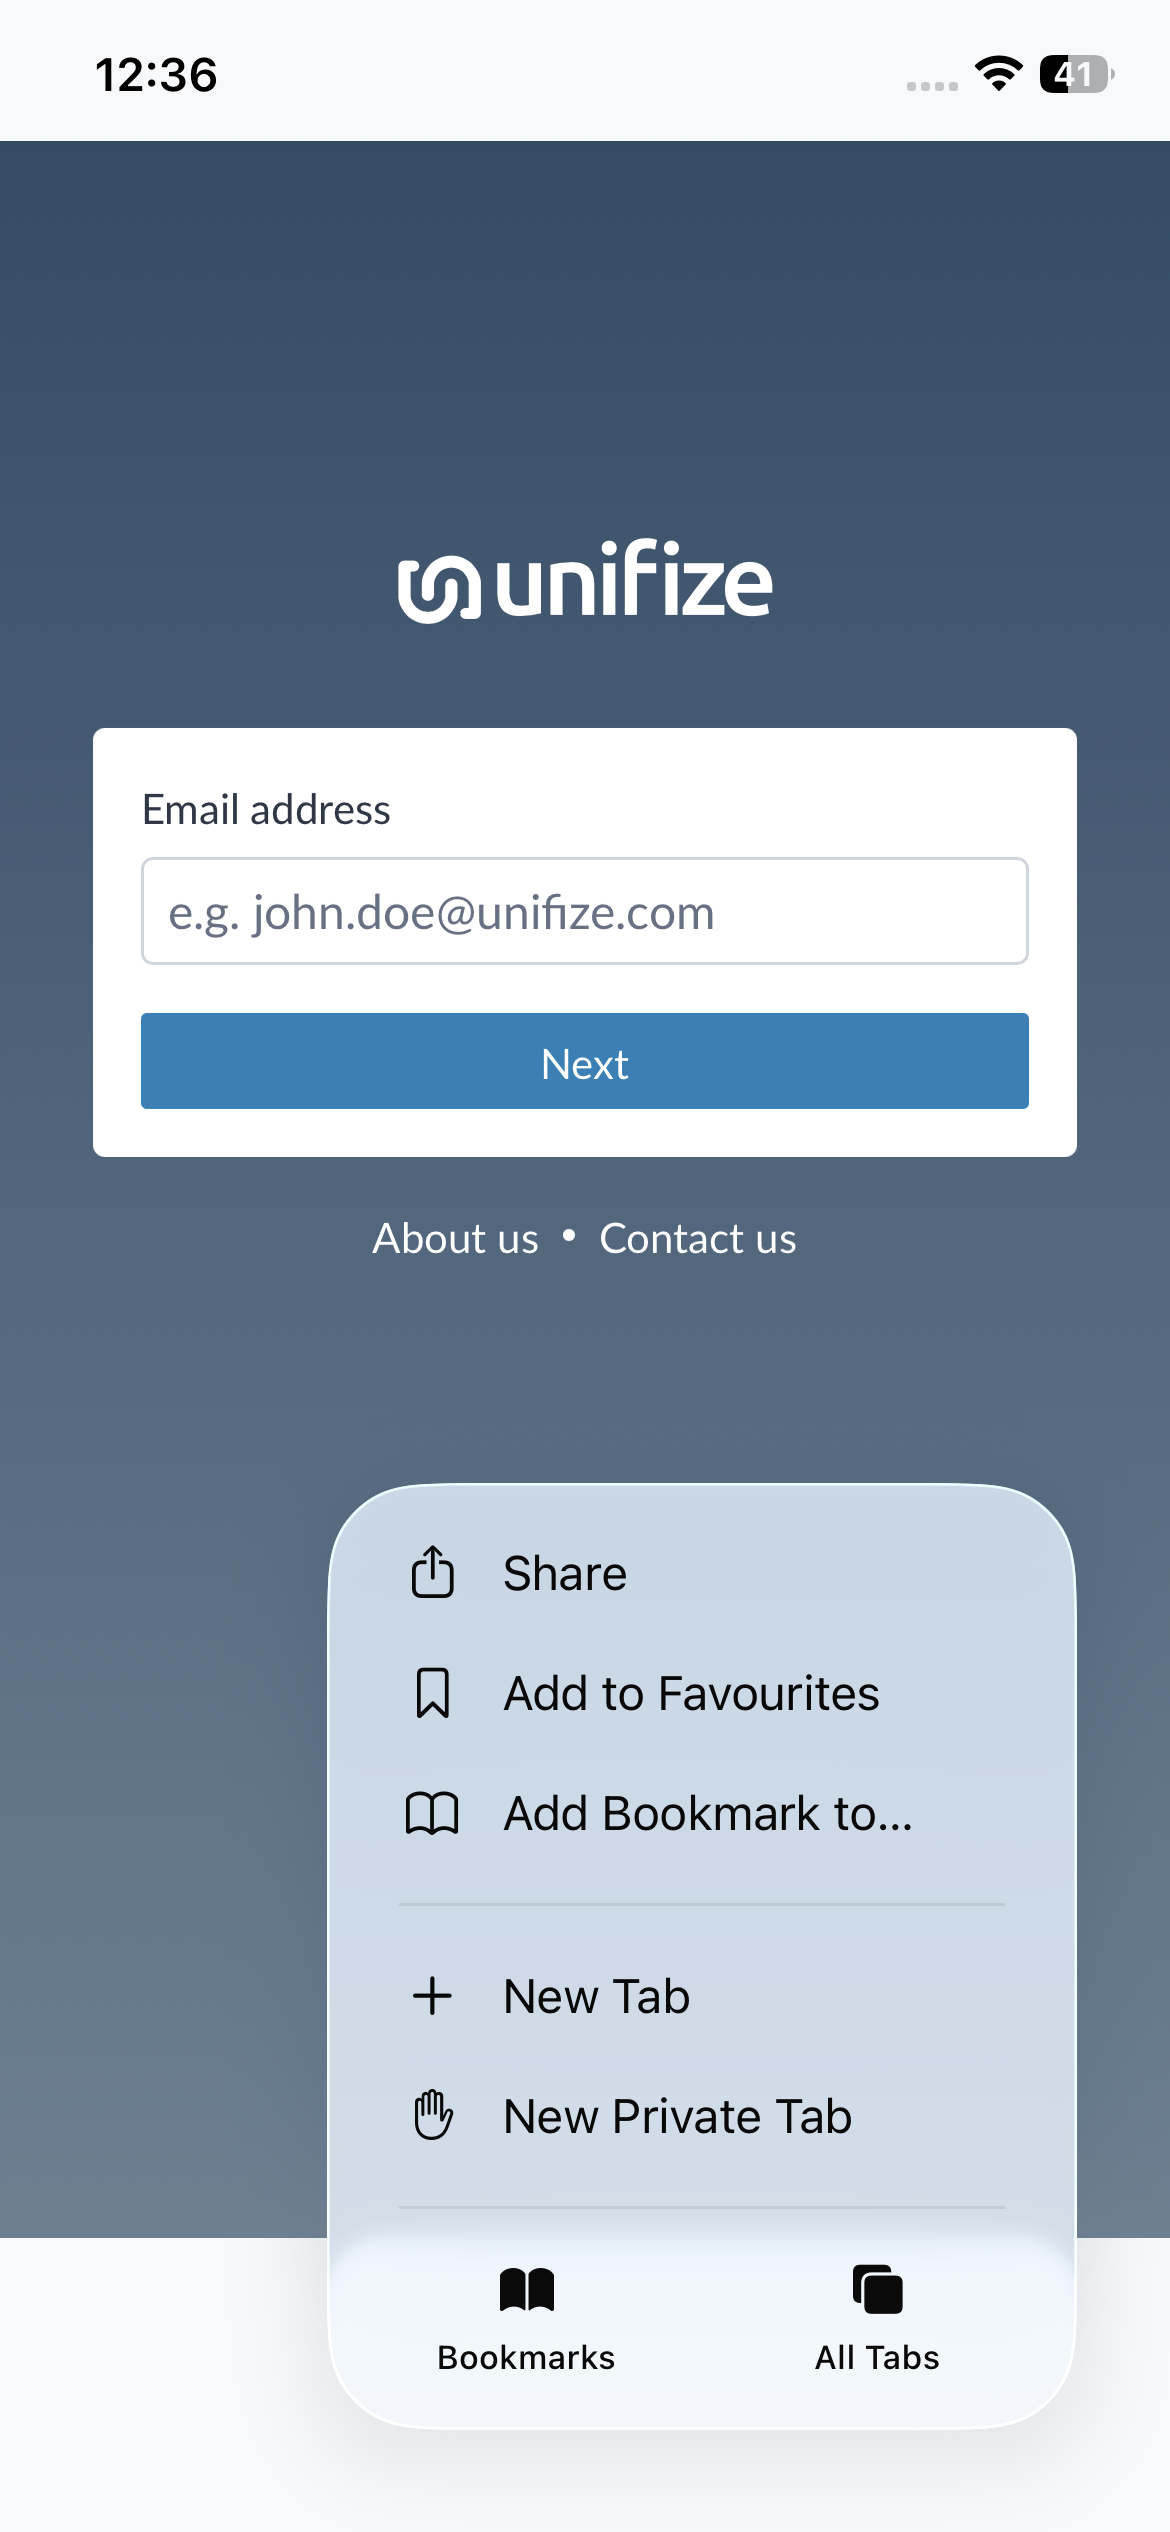Image resolution: width=1170 pixels, height=2532 pixels.
Task: Open Bookmarks via the filled book icon
Action: [x=526, y=2290]
